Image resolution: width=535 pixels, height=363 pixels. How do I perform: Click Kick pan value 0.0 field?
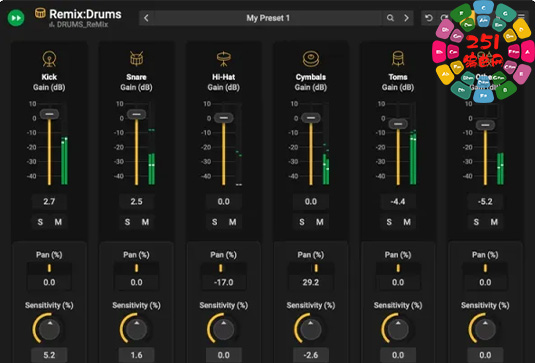point(49,282)
